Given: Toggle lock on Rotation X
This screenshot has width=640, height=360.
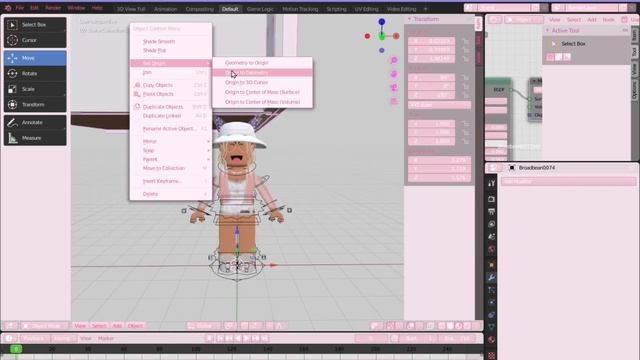Looking at the screenshot, I should click(465, 78).
